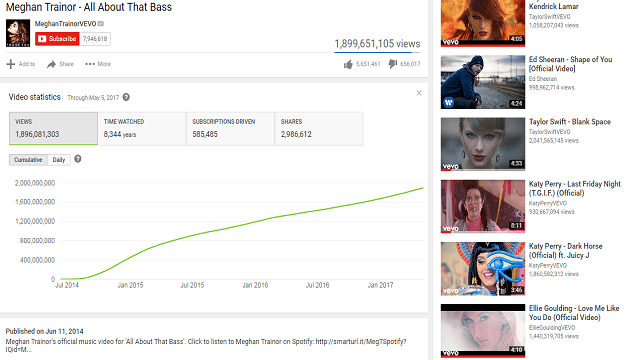The height and width of the screenshot is (360, 640).
Task: Click Meghan Trainor All About That Bass title
Action: 89,7
